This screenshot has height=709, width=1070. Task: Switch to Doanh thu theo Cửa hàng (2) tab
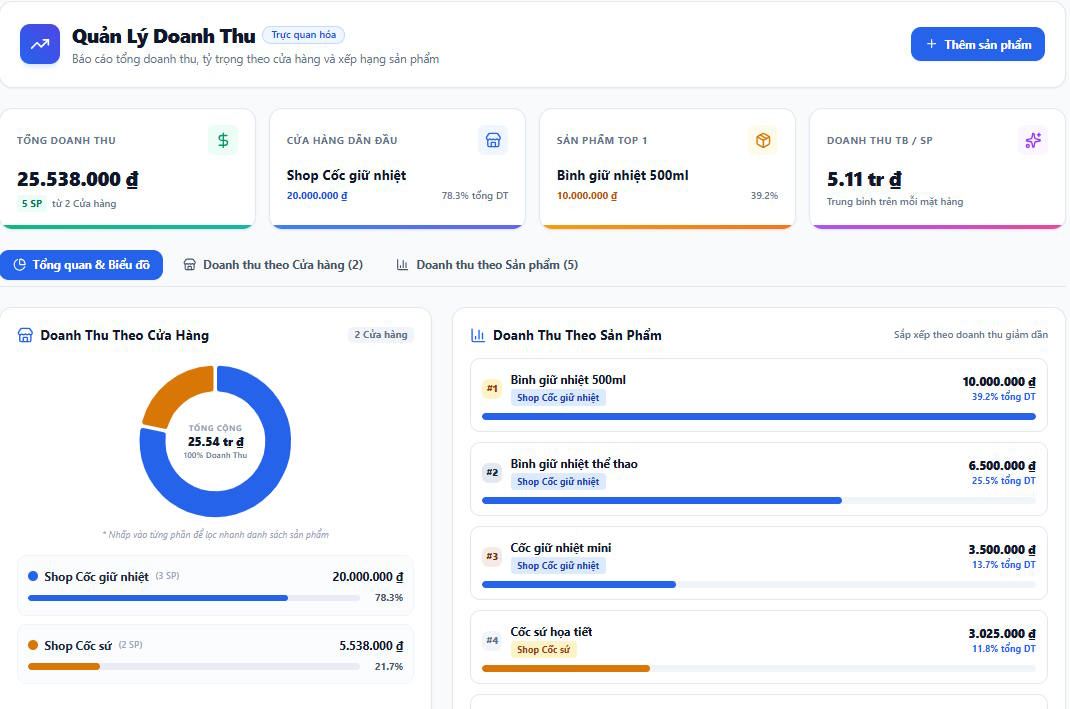point(273,265)
